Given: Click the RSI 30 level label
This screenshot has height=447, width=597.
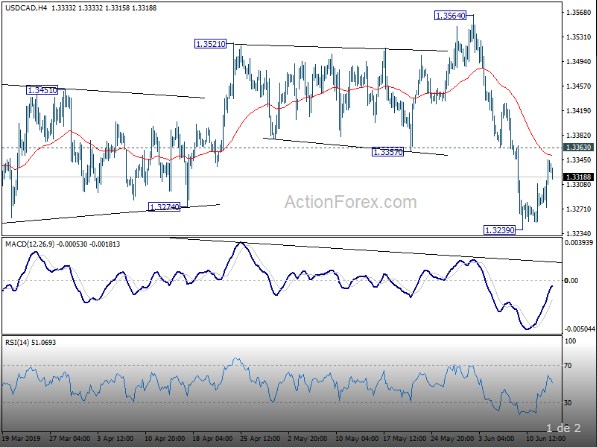Looking at the screenshot, I should click(568, 402).
